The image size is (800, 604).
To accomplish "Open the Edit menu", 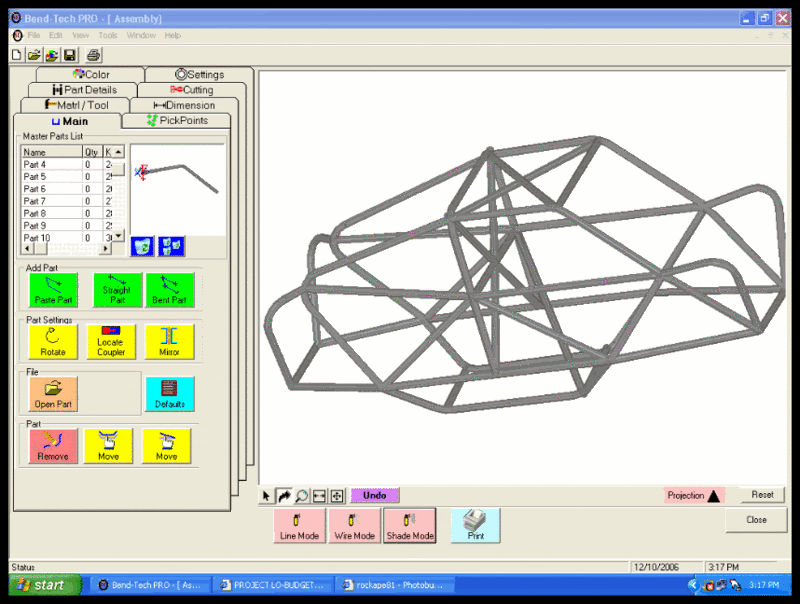I will pyautogui.click(x=56, y=35).
